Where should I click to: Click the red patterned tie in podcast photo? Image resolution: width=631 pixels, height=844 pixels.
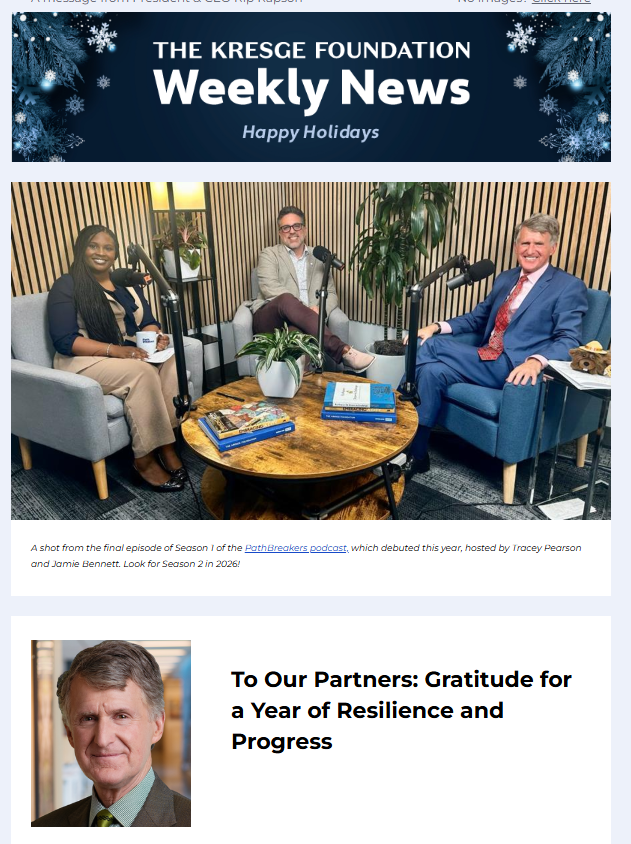(x=501, y=321)
